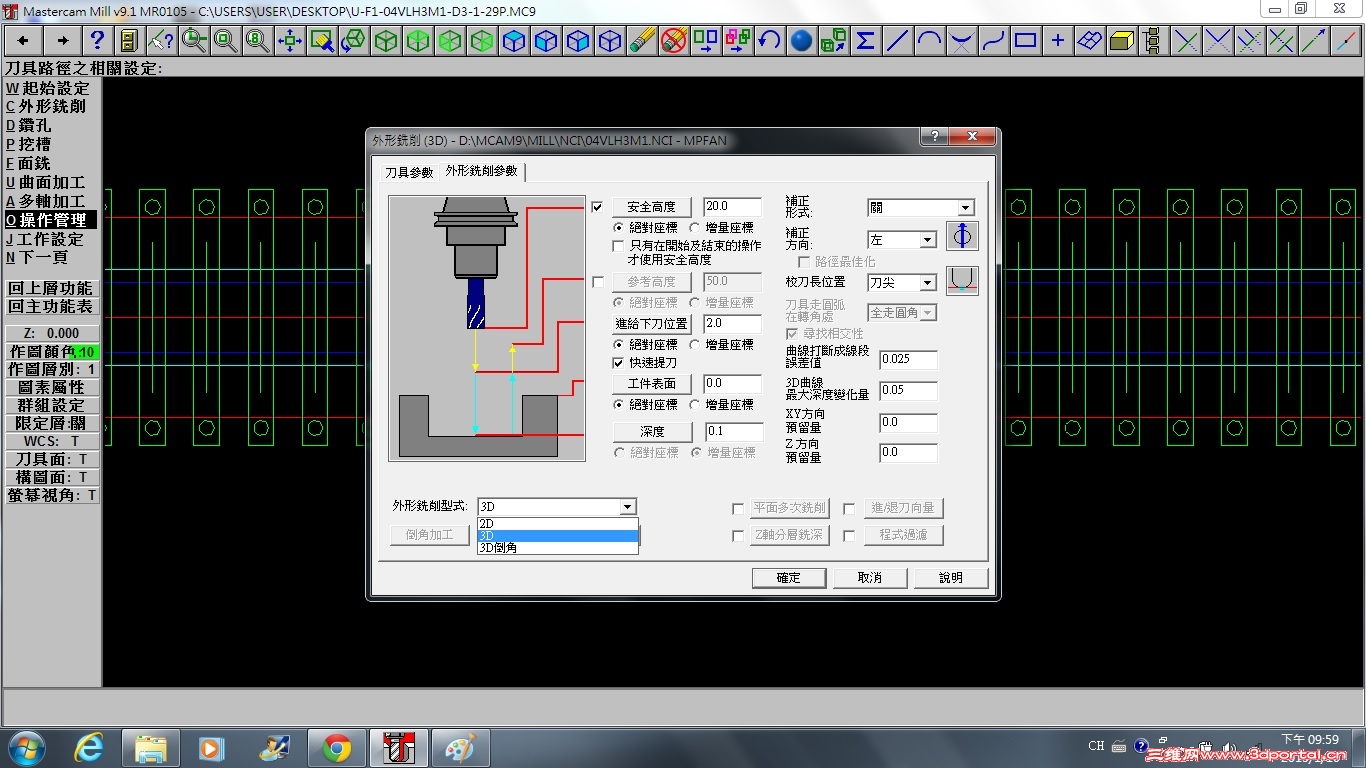
Task: Enable the 進/退刀向量 checkbox
Action: [x=849, y=509]
